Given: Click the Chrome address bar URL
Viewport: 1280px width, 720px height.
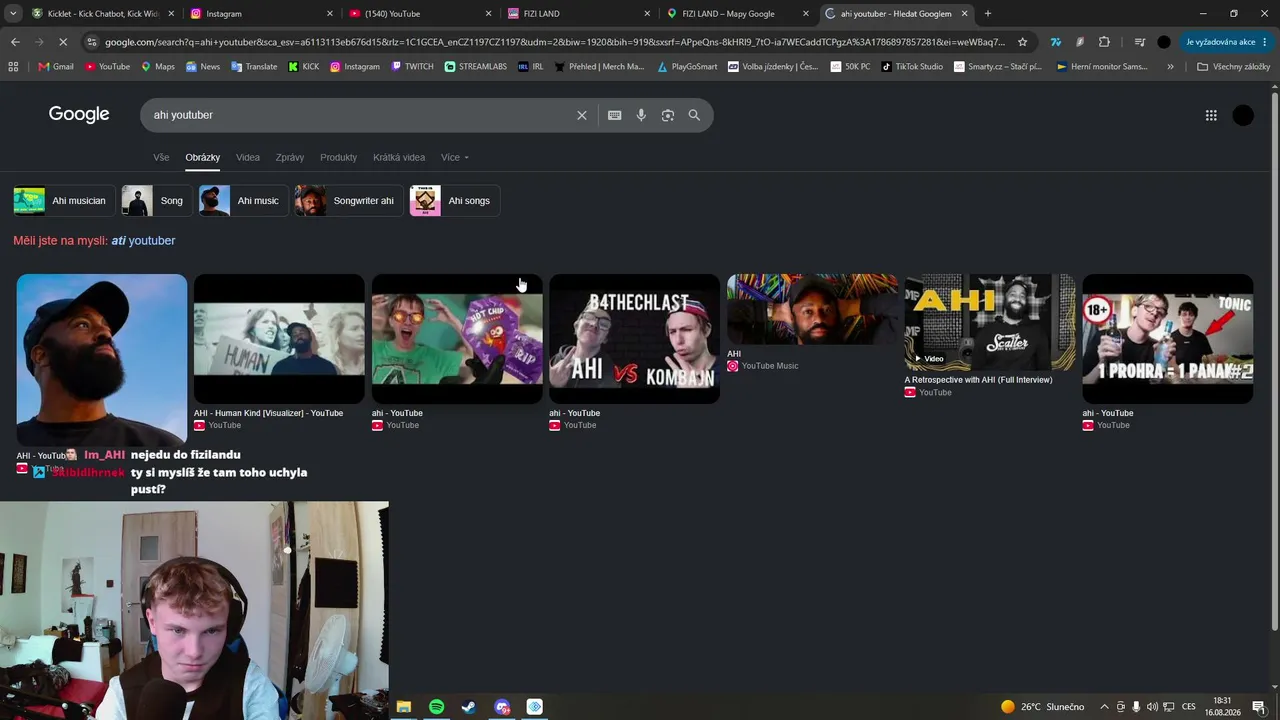Looking at the screenshot, I should [555, 42].
